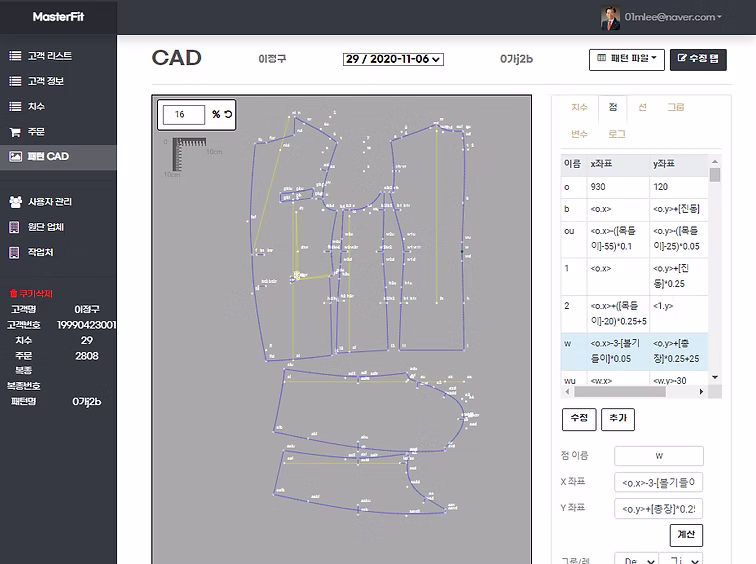Open the 패턴 파일 dropdown
The height and width of the screenshot is (564, 756).
(626, 59)
